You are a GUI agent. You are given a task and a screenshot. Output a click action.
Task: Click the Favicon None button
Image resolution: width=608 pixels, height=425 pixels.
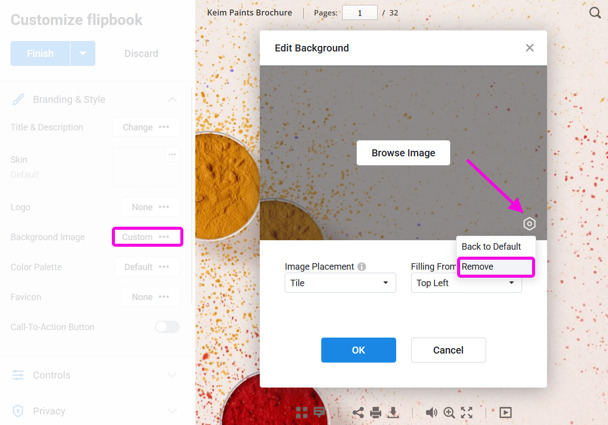[x=150, y=297]
